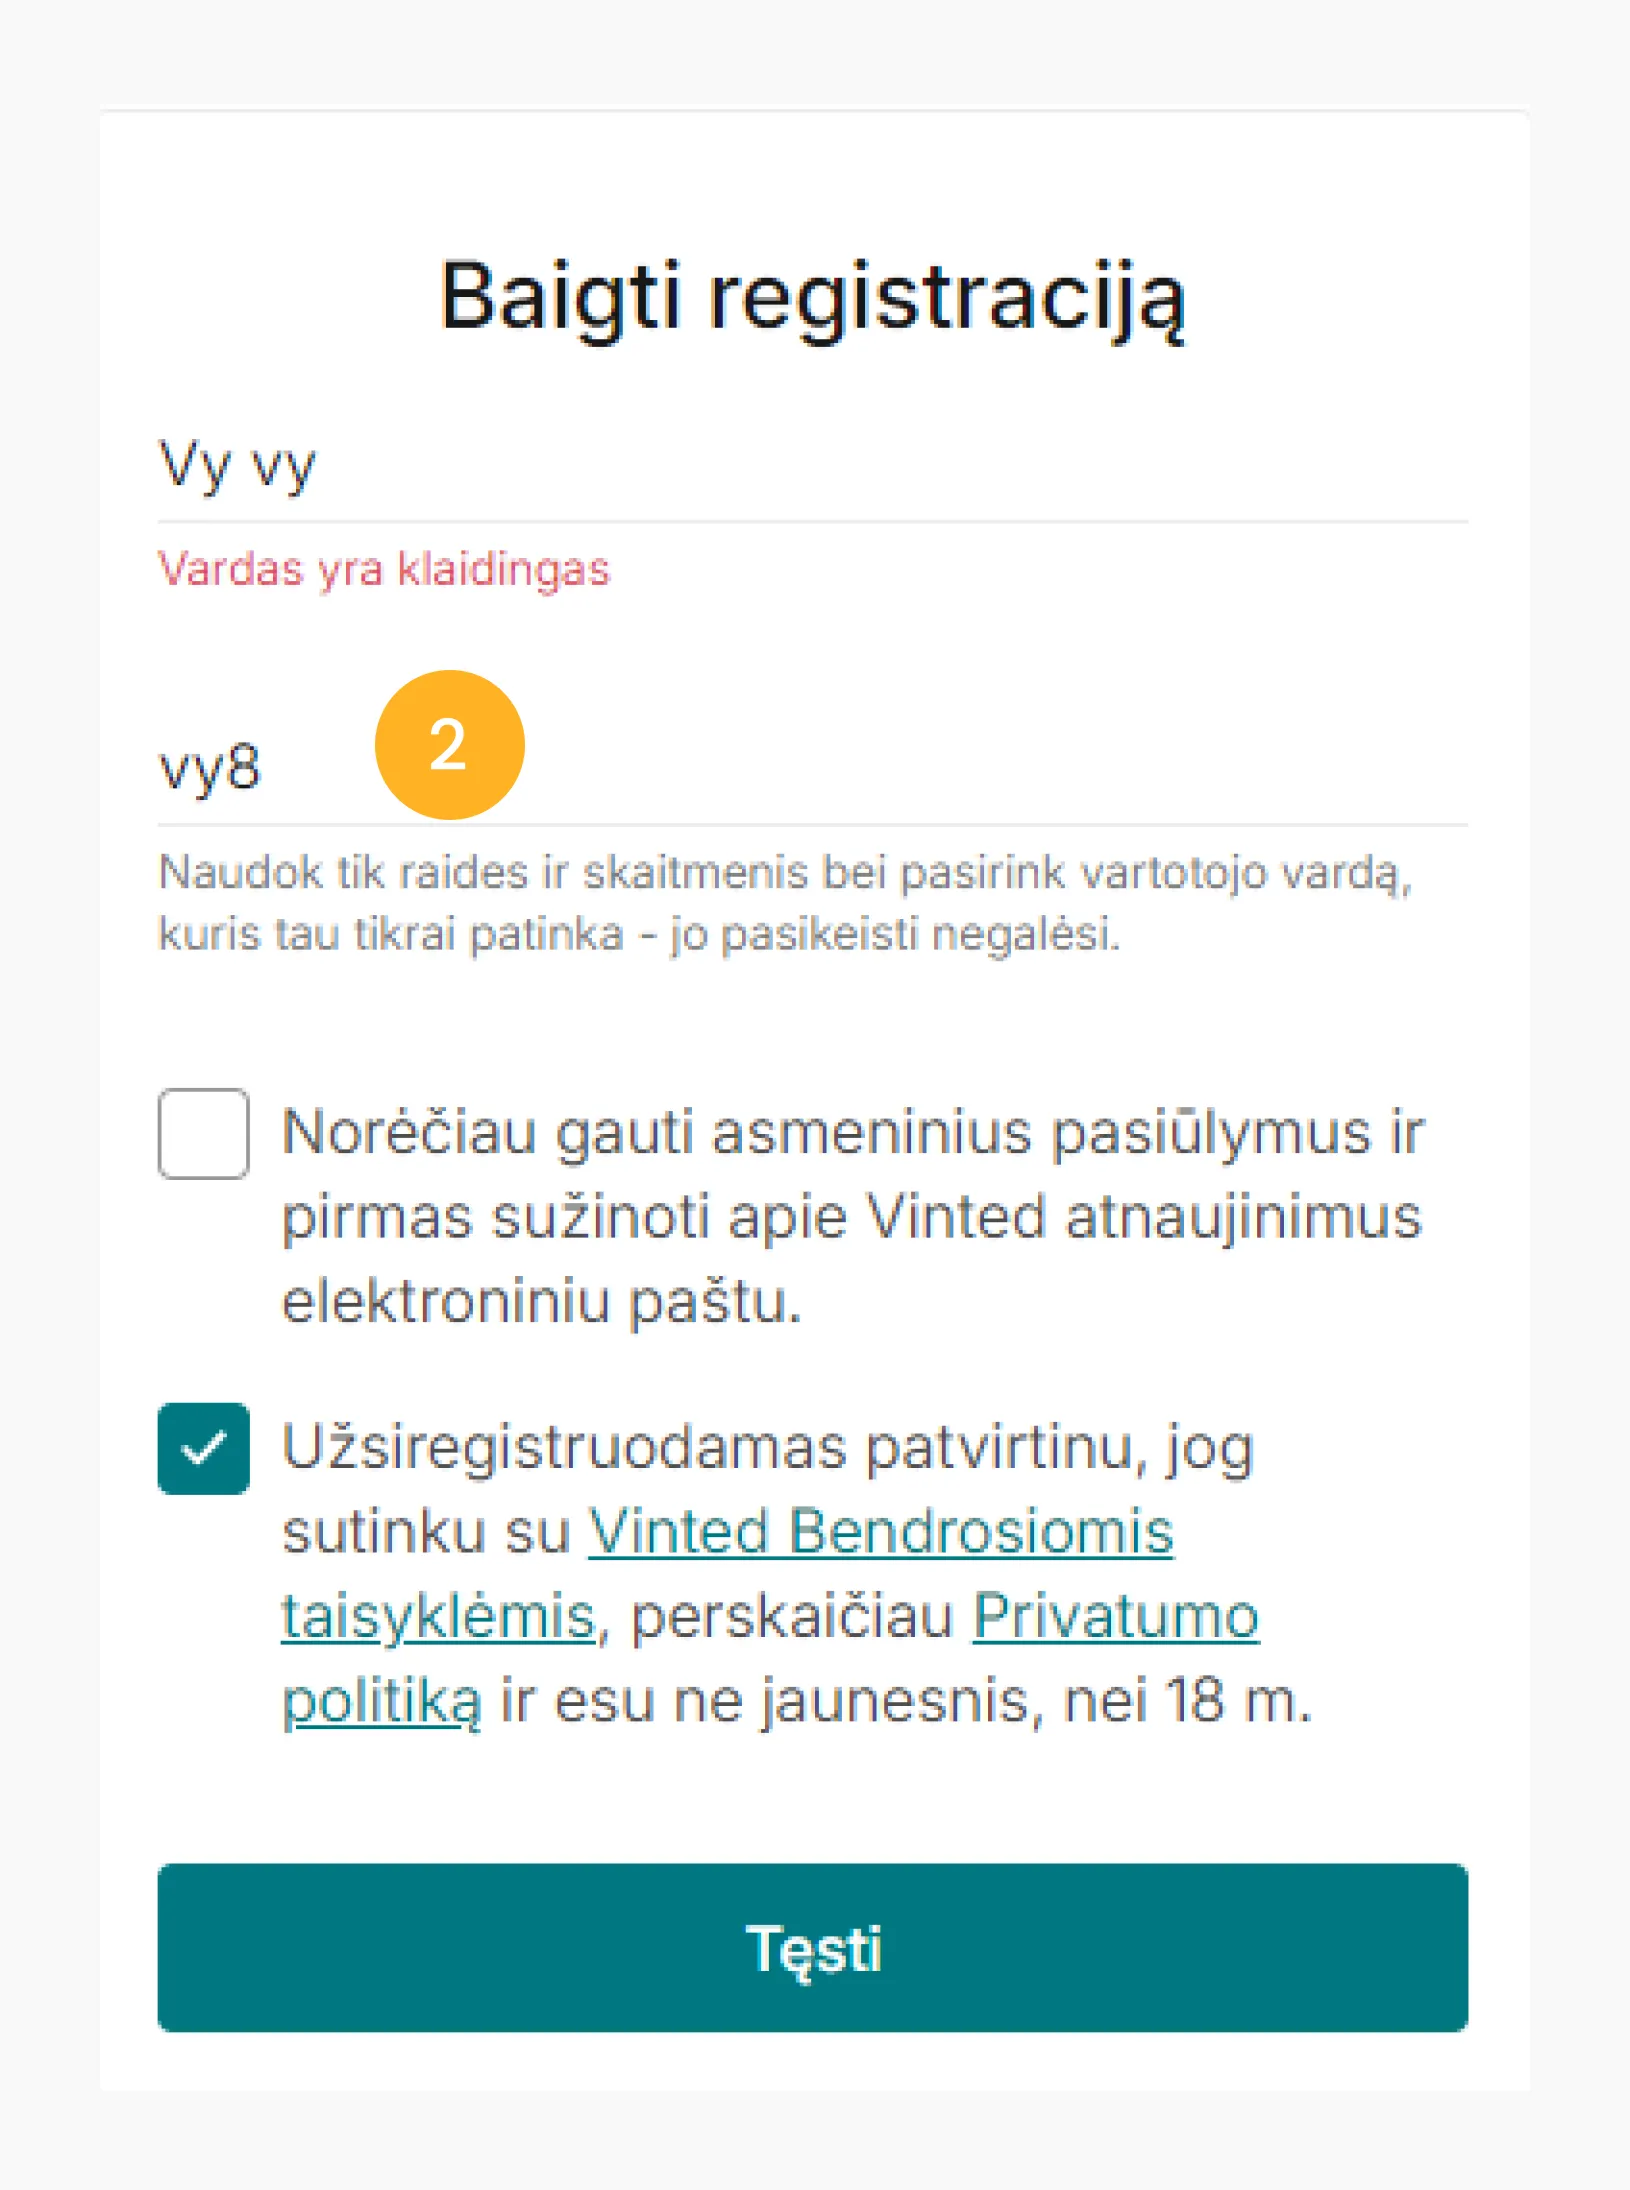Open the 'Privatumo' policy link
The height and width of the screenshot is (2190, 1630).
(x=1115, y=1616)
